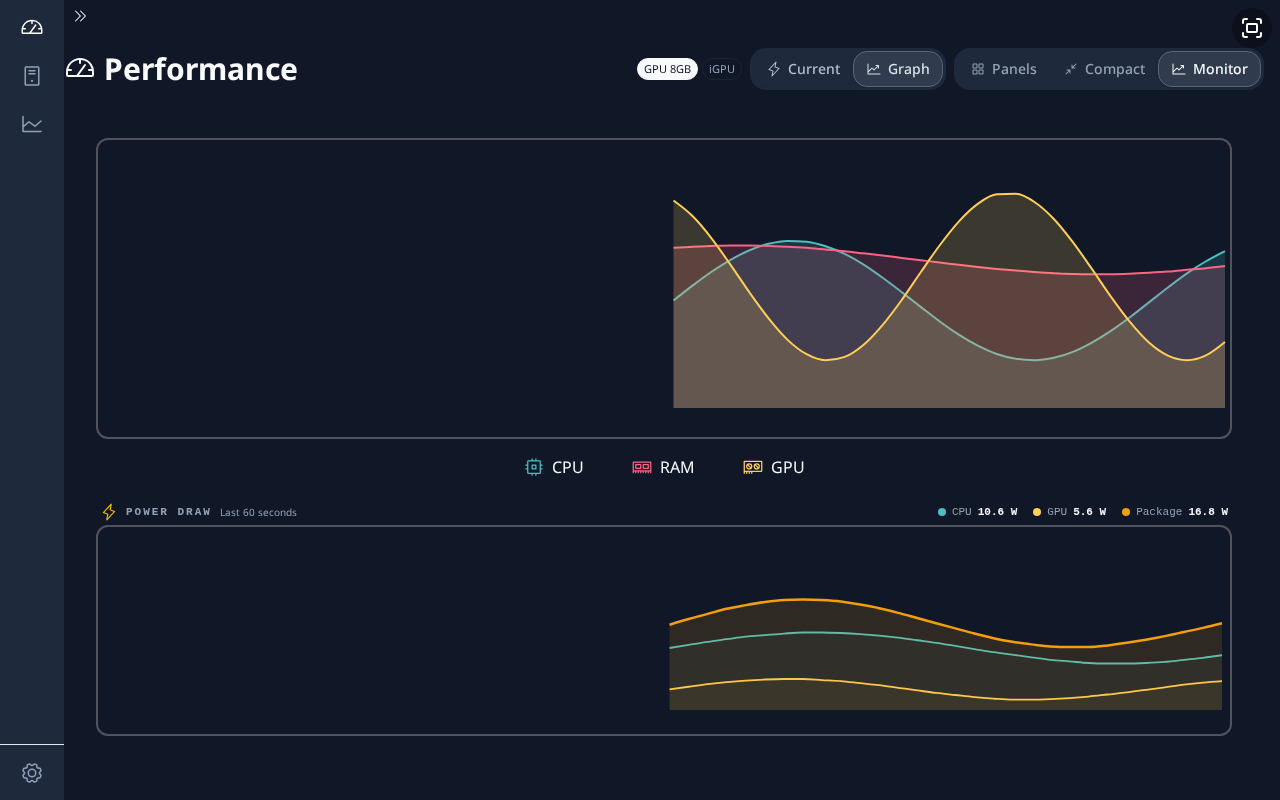Switch to Graph view
The image size is (1280, 800).
[x=898, y=69]
